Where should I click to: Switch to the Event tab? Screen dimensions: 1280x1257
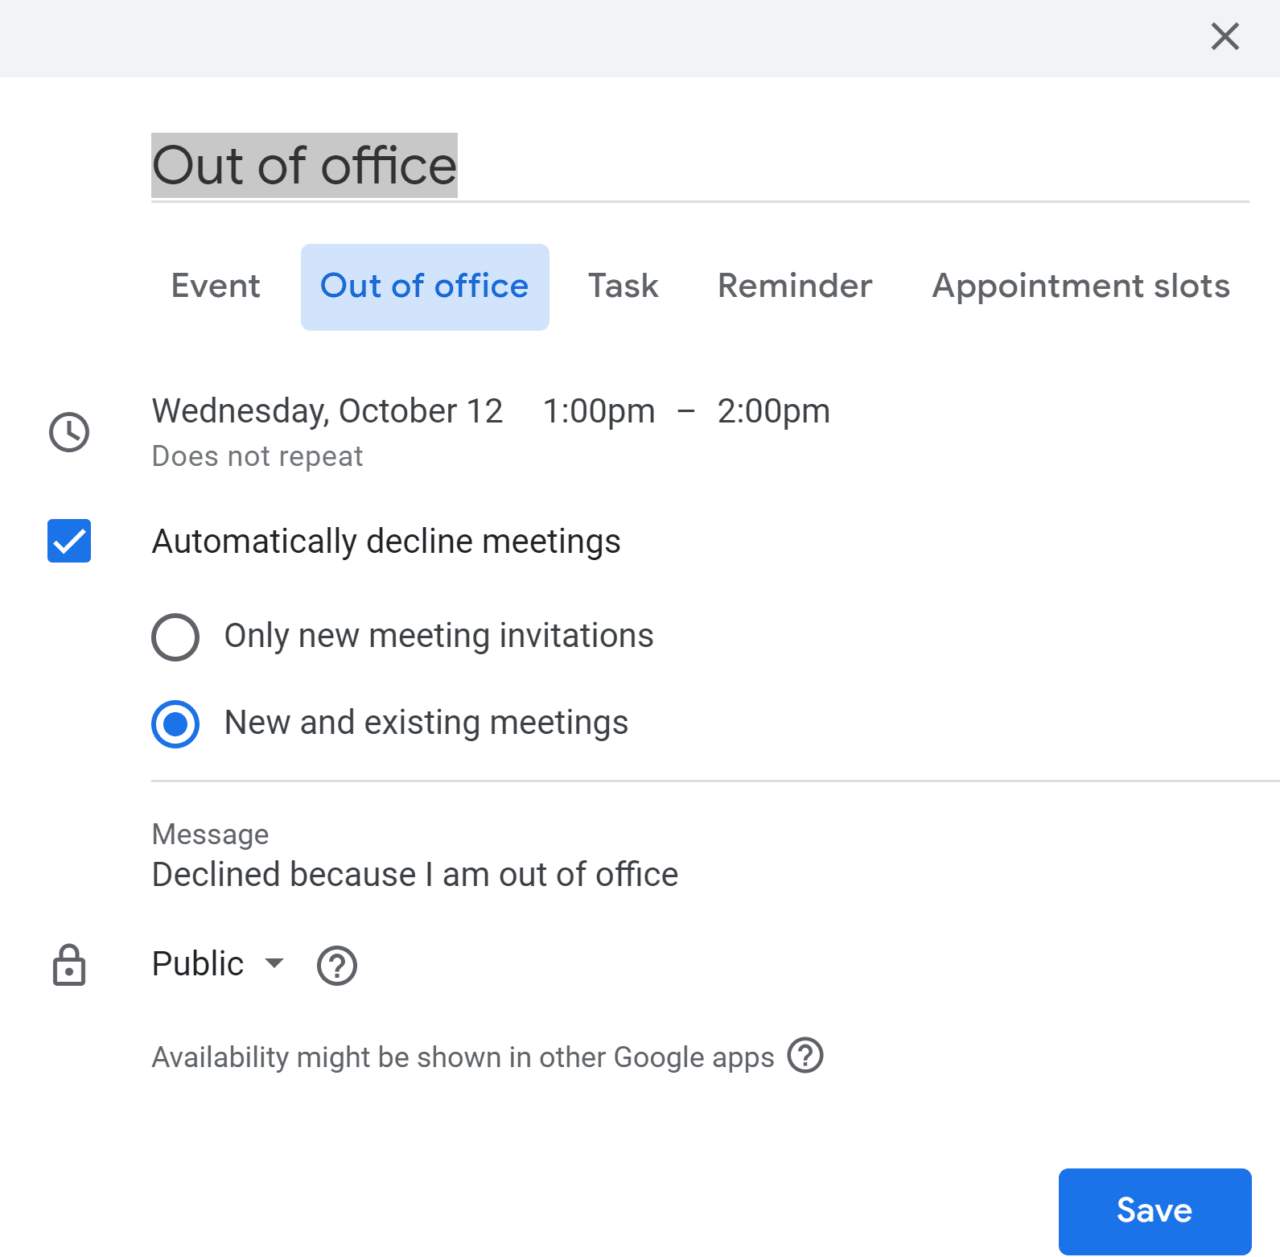[215, 286]
